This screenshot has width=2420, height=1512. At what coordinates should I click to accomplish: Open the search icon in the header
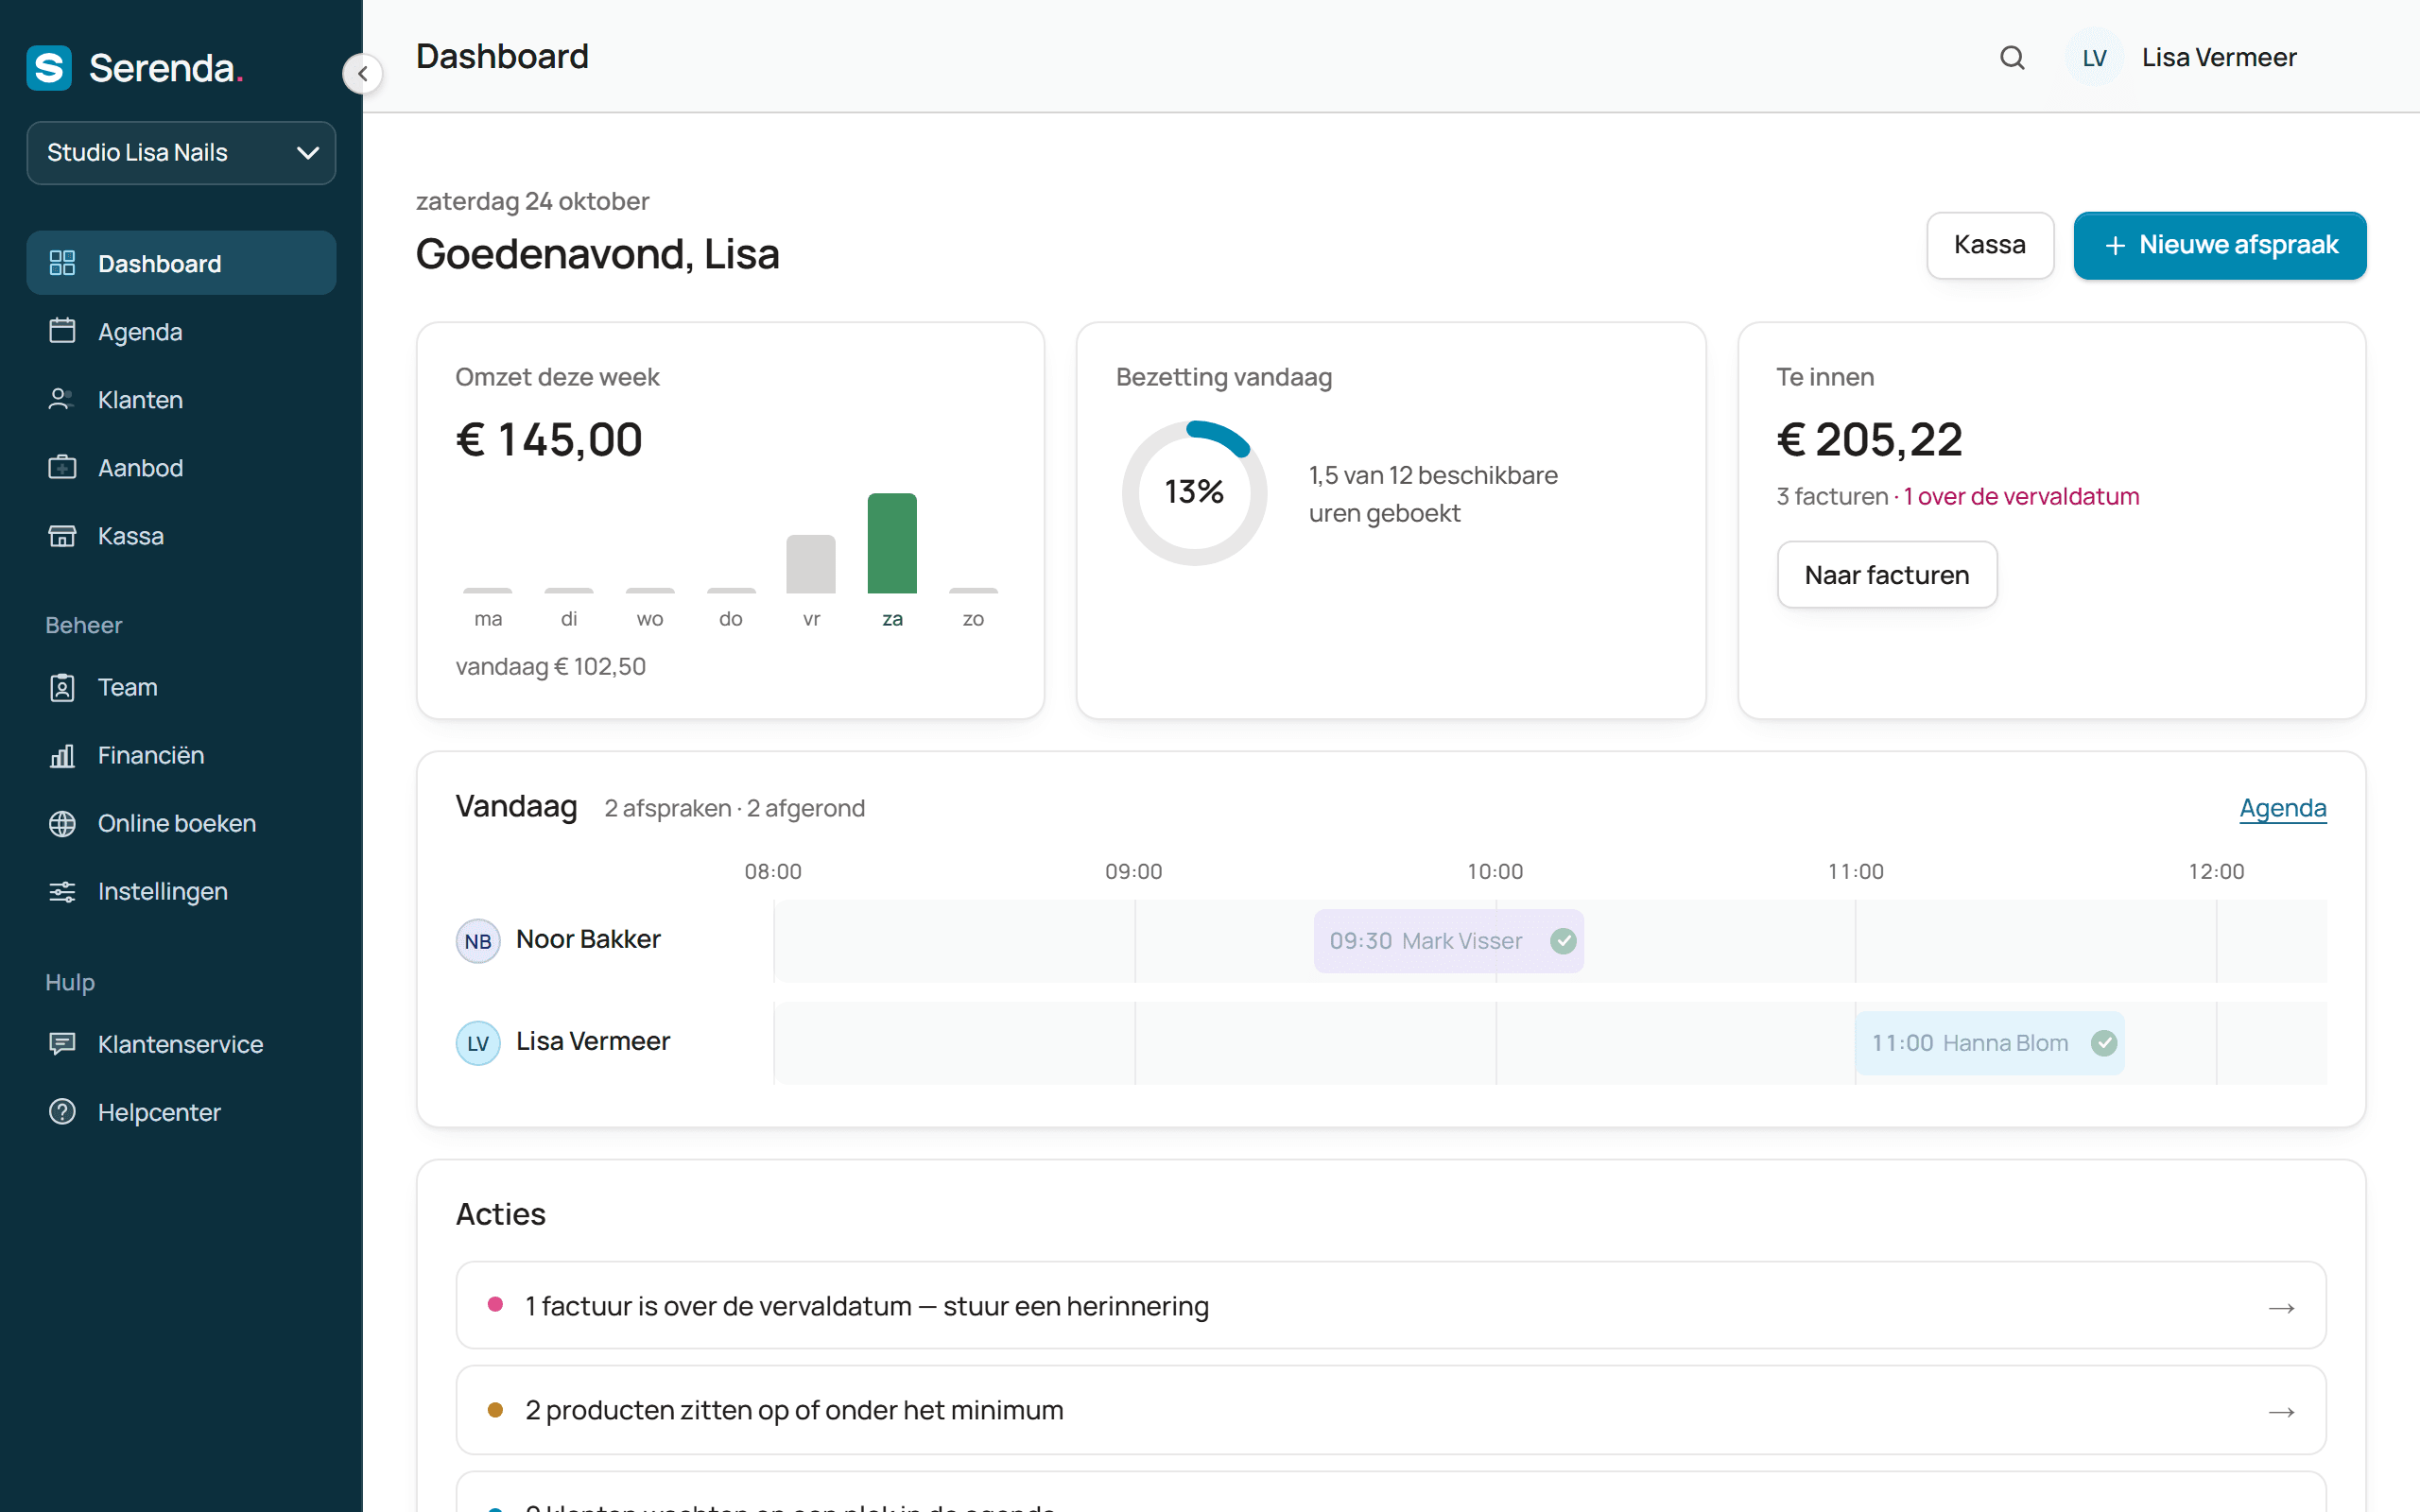tap(2012, 58)
